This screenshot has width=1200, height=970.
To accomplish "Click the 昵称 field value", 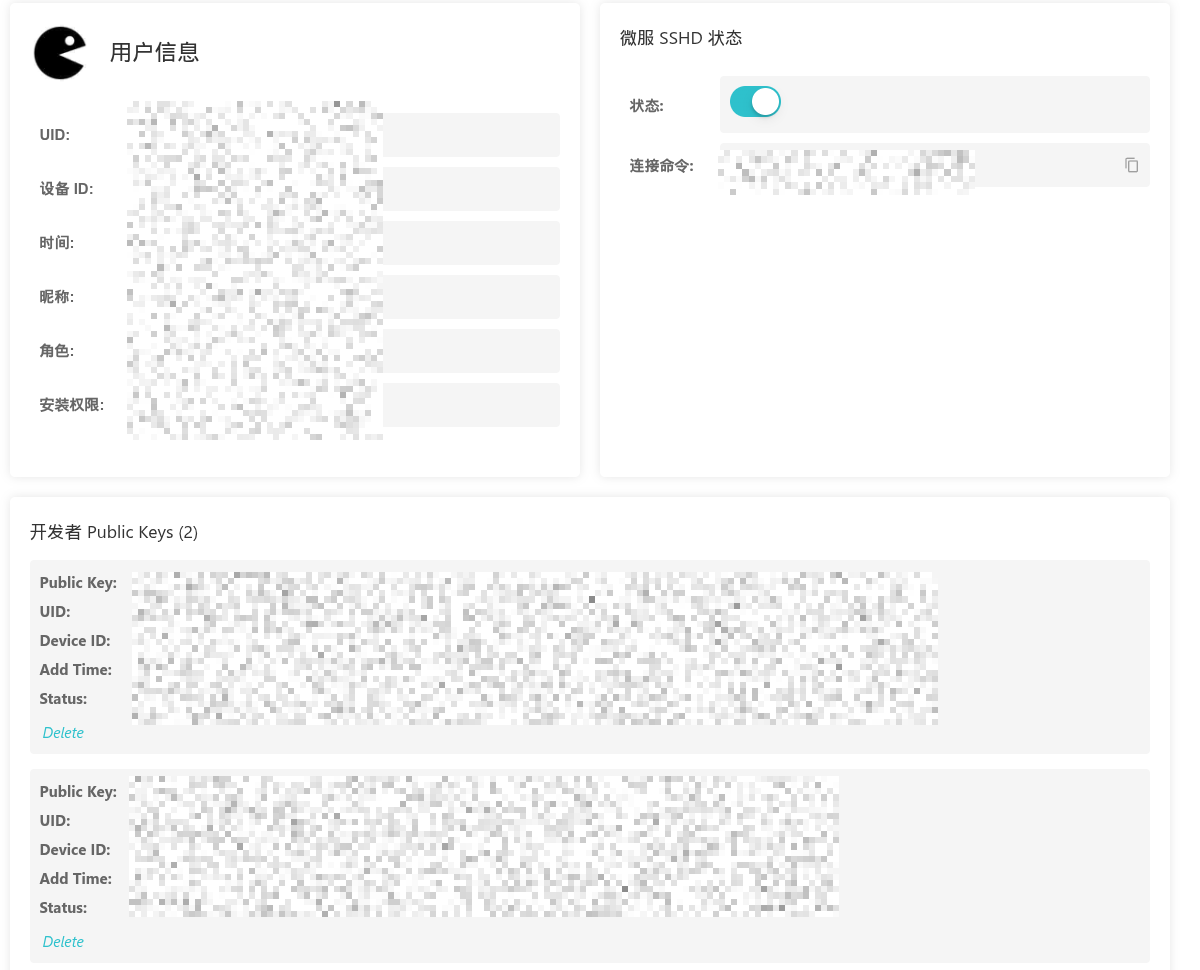I will coord(343,297).
